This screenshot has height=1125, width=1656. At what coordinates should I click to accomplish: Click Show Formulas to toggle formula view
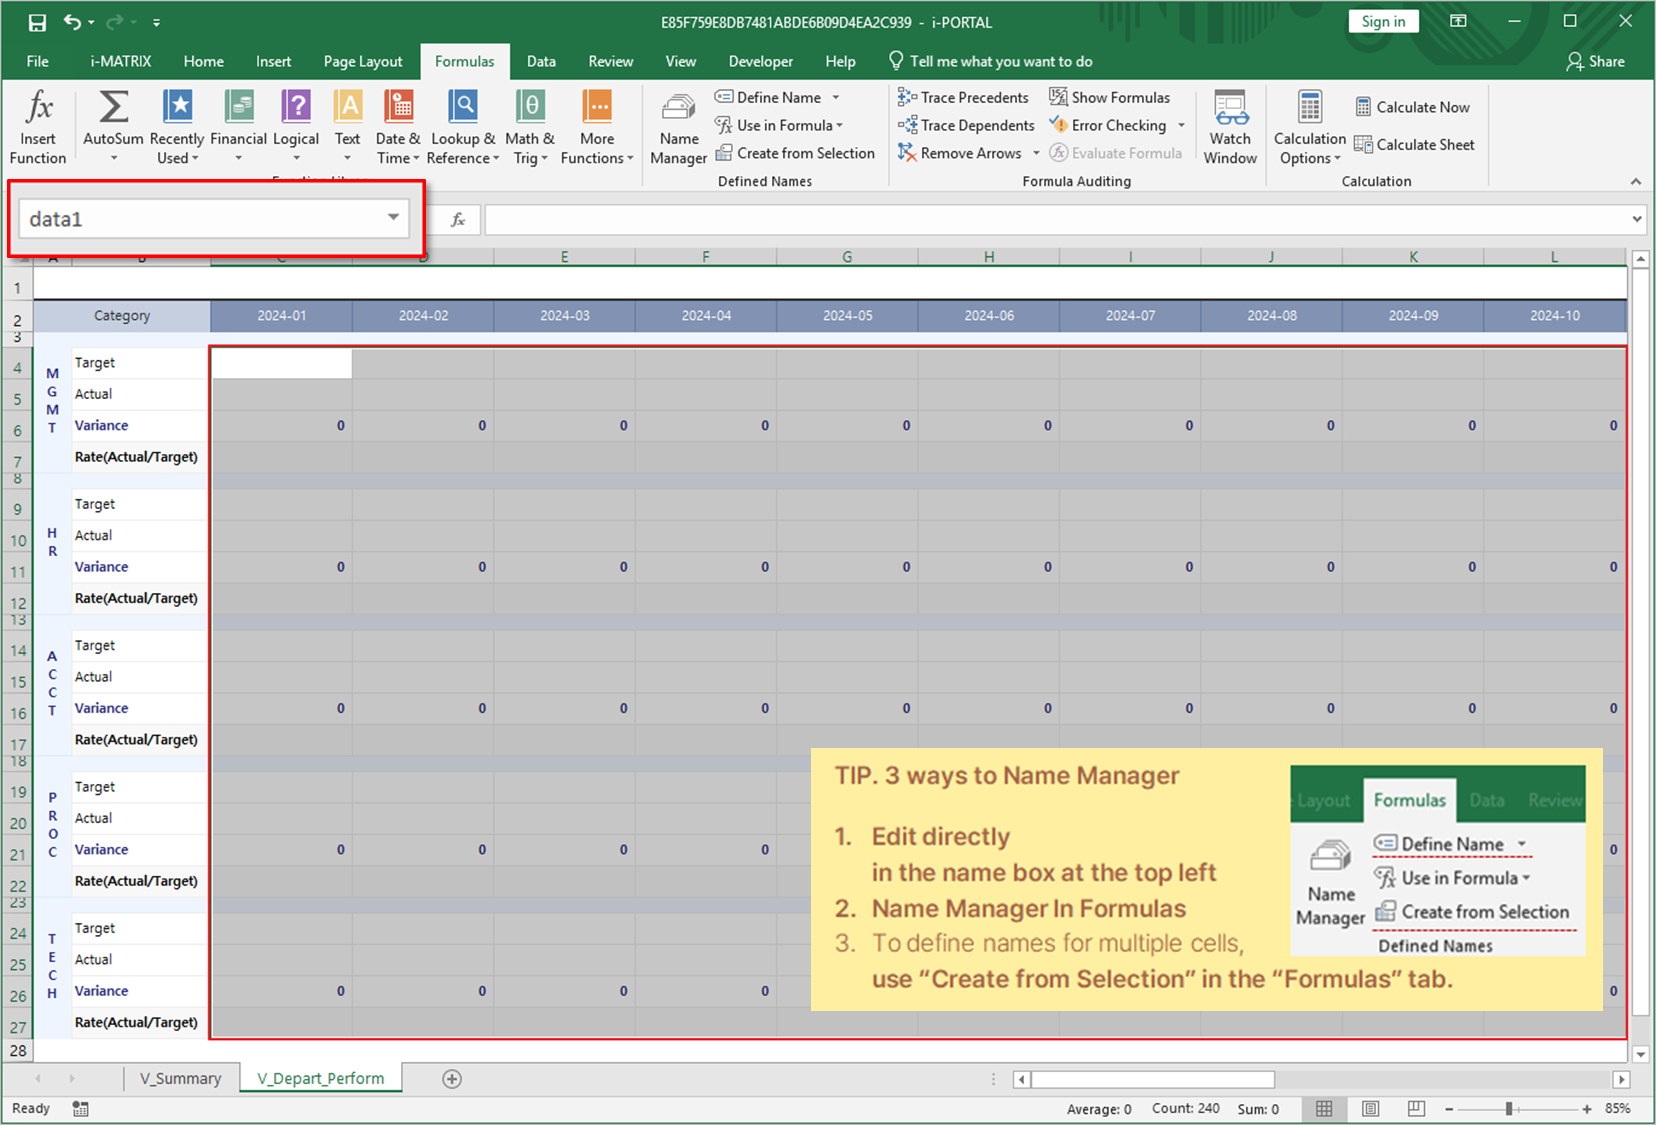coord(1110,97)
